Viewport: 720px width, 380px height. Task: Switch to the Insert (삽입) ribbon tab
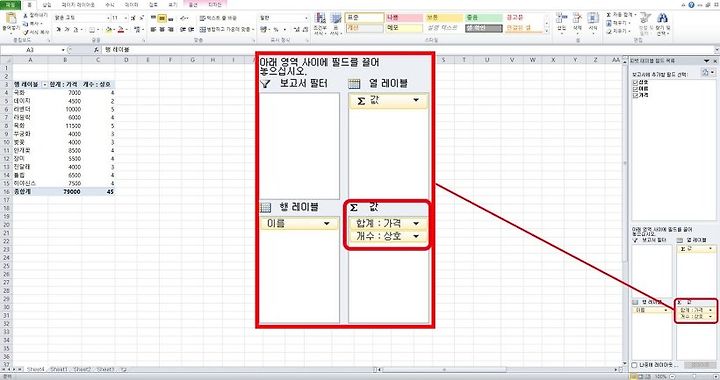coord(47,5)
